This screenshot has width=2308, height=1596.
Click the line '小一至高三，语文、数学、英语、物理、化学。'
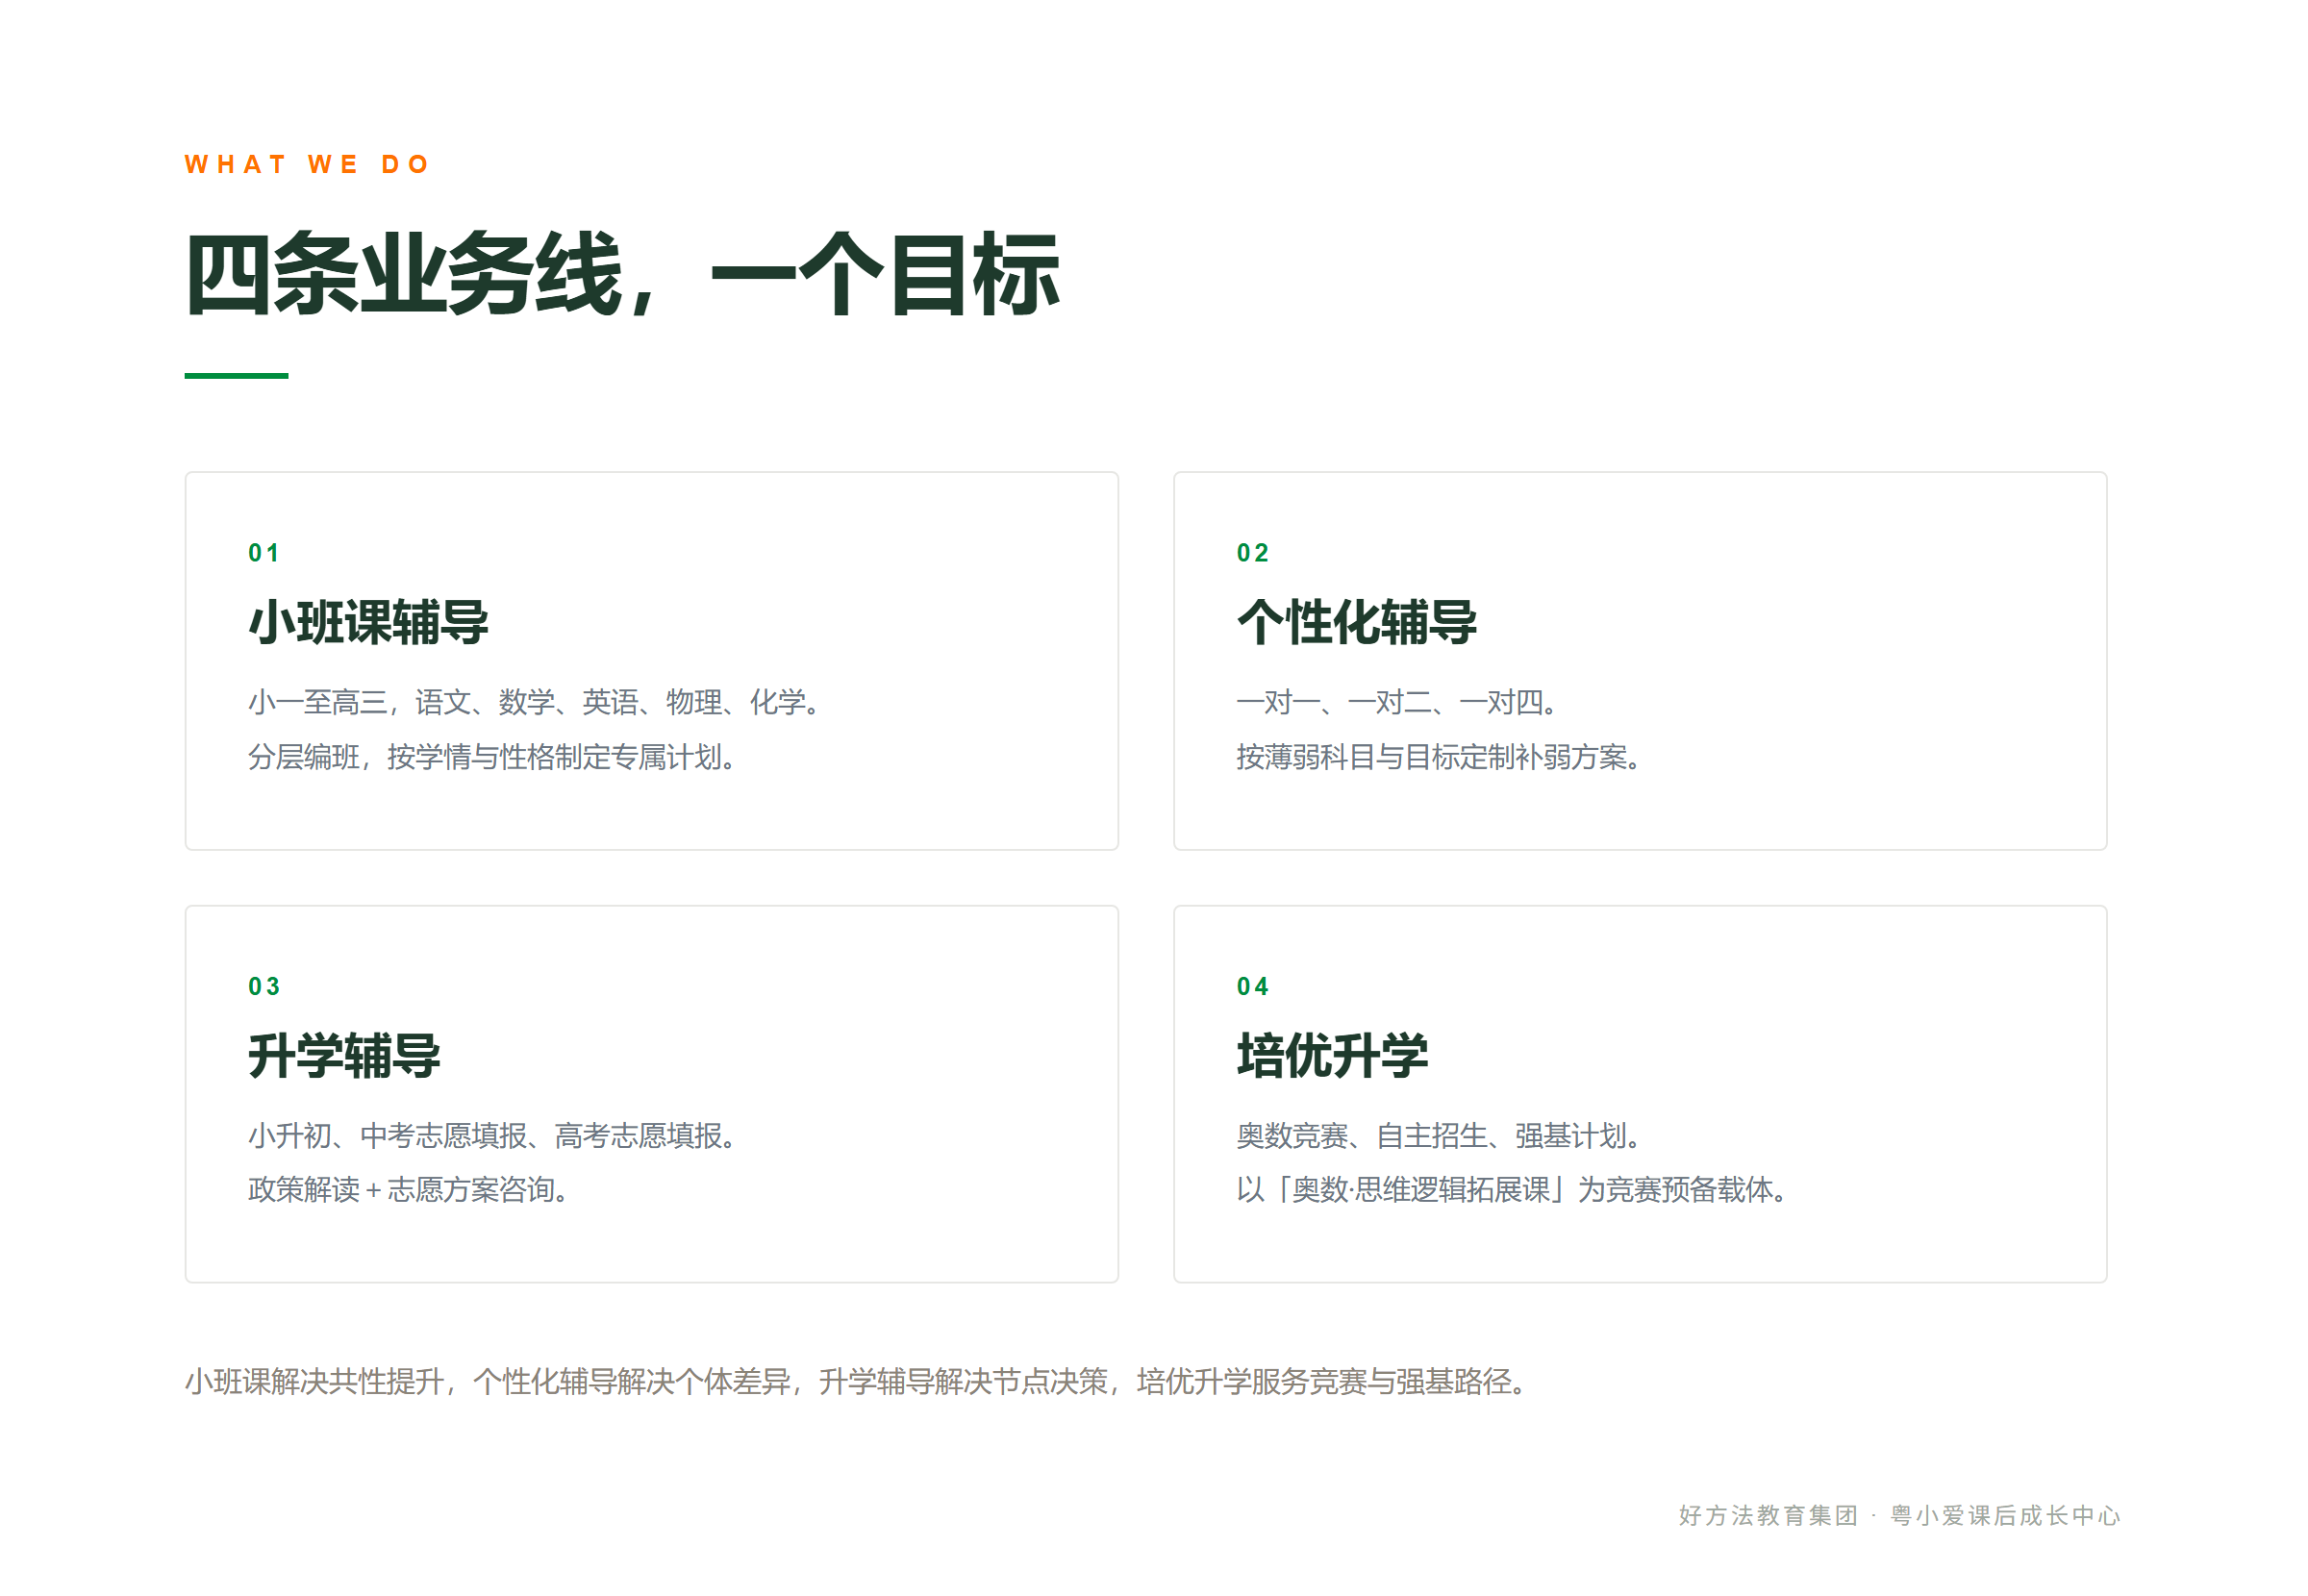click(x=535, y=702)
